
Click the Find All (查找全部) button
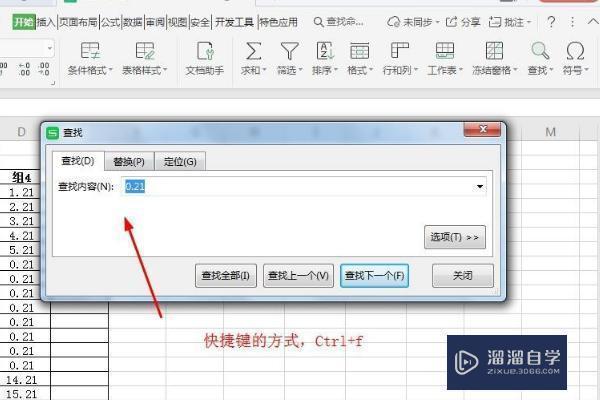[226, 276]
